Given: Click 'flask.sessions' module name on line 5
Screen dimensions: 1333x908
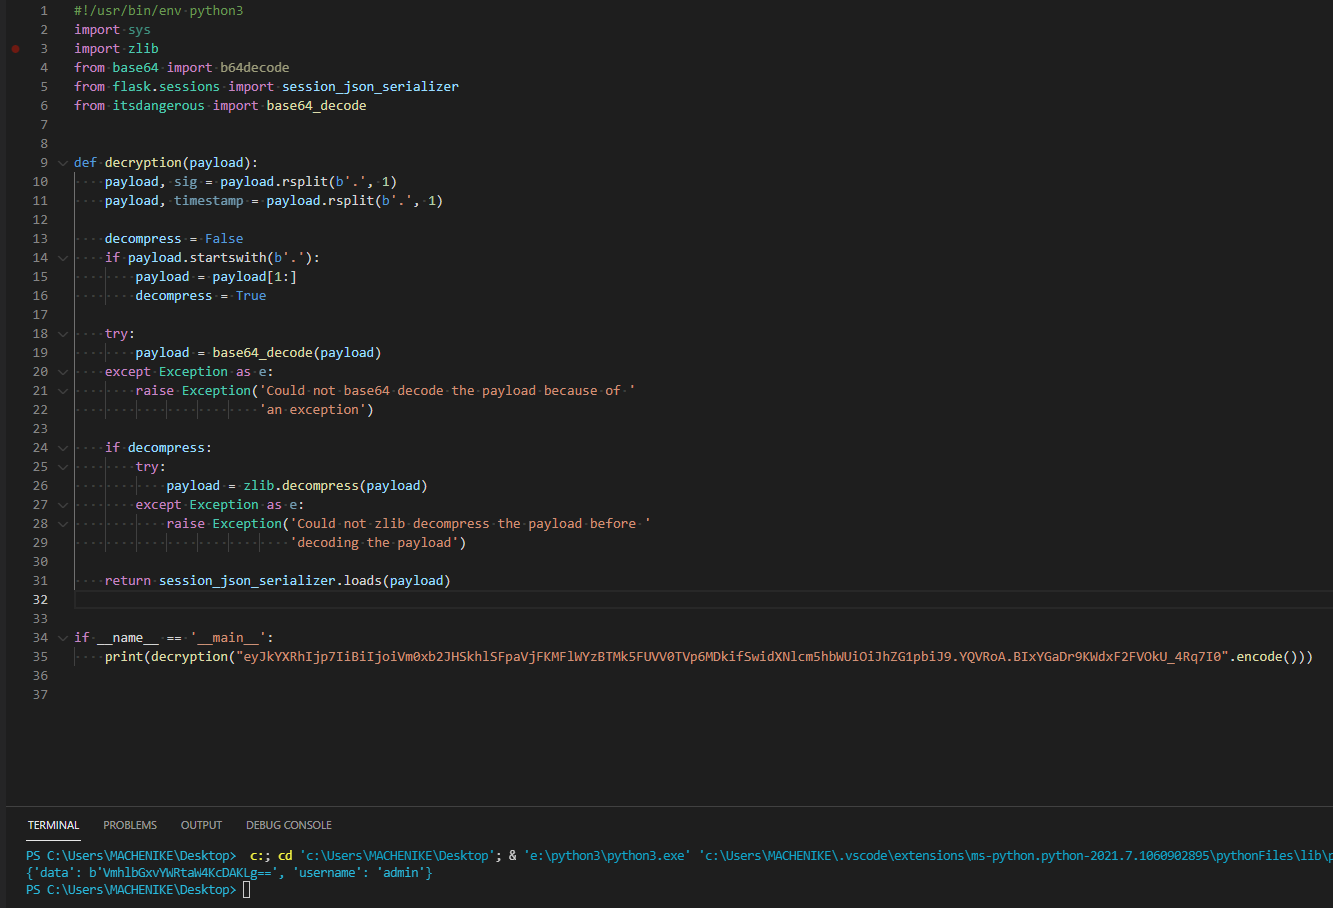Looking at the screenshot, I should [166, 86].
